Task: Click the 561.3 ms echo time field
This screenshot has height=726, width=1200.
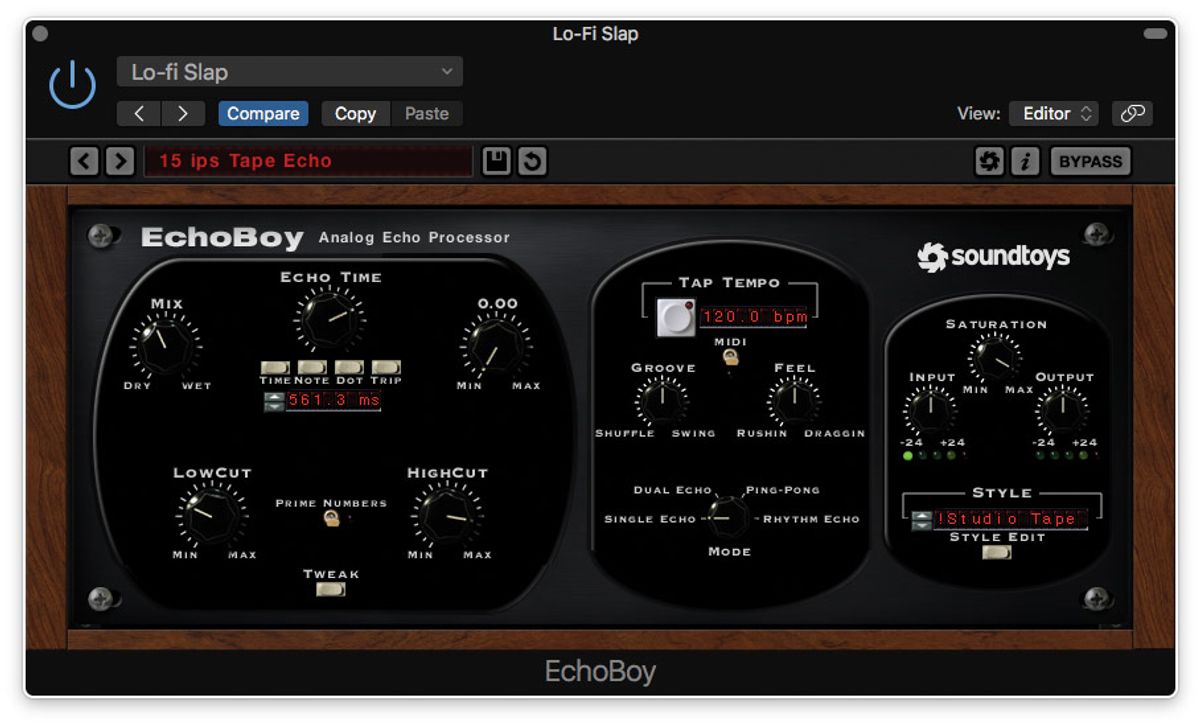Action: pos(333,401)
